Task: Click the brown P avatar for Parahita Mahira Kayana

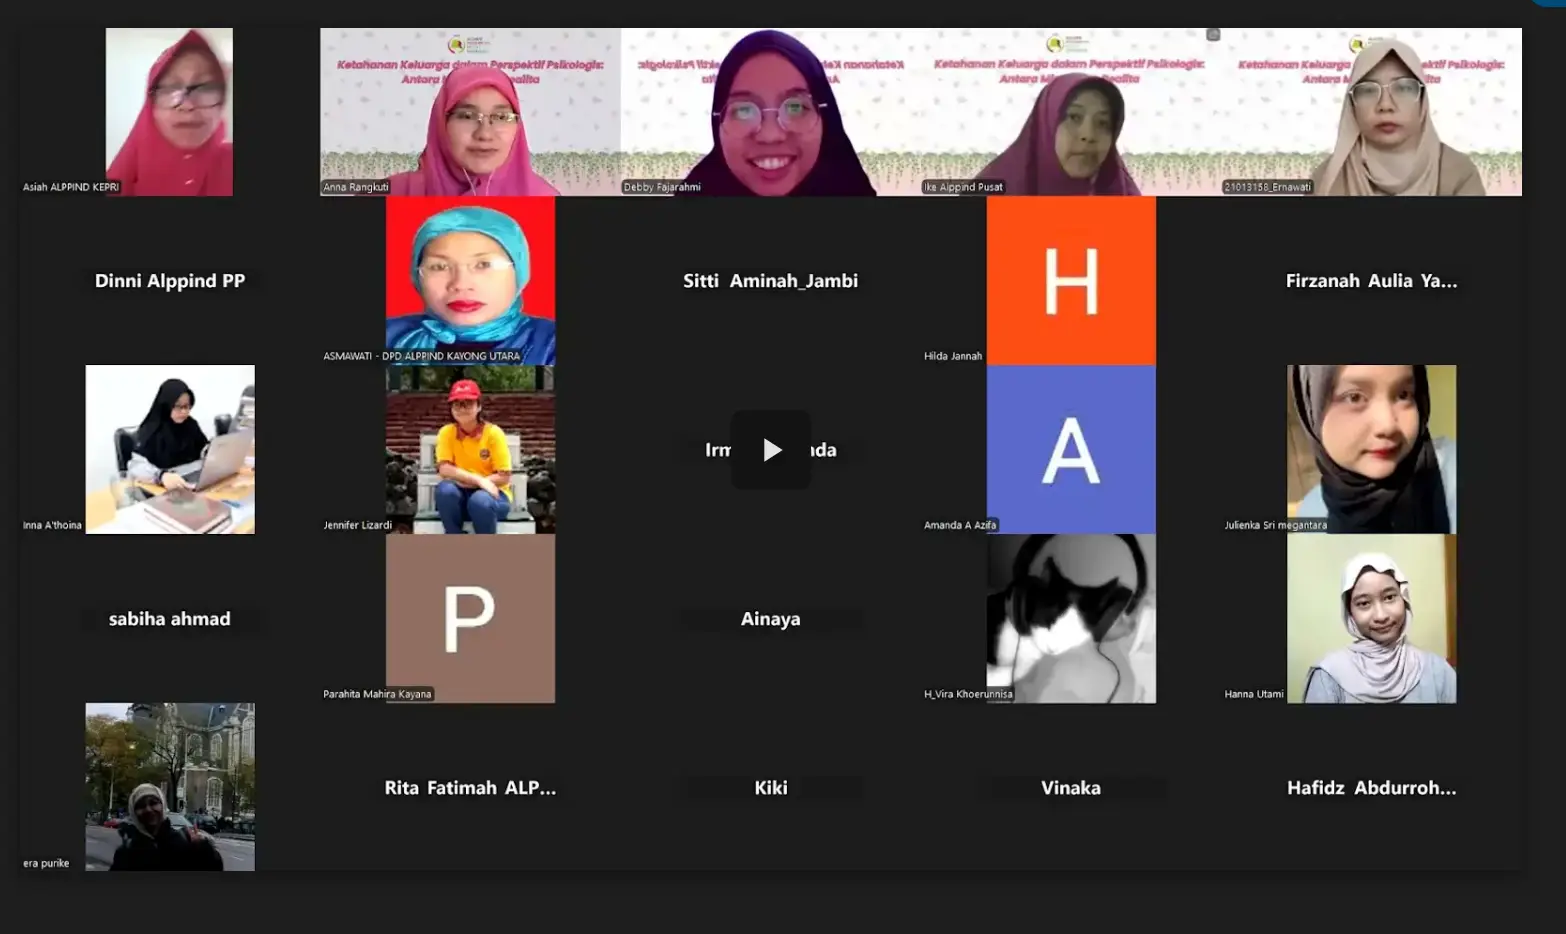Action: pyautogui.click(x=470, y=618)
